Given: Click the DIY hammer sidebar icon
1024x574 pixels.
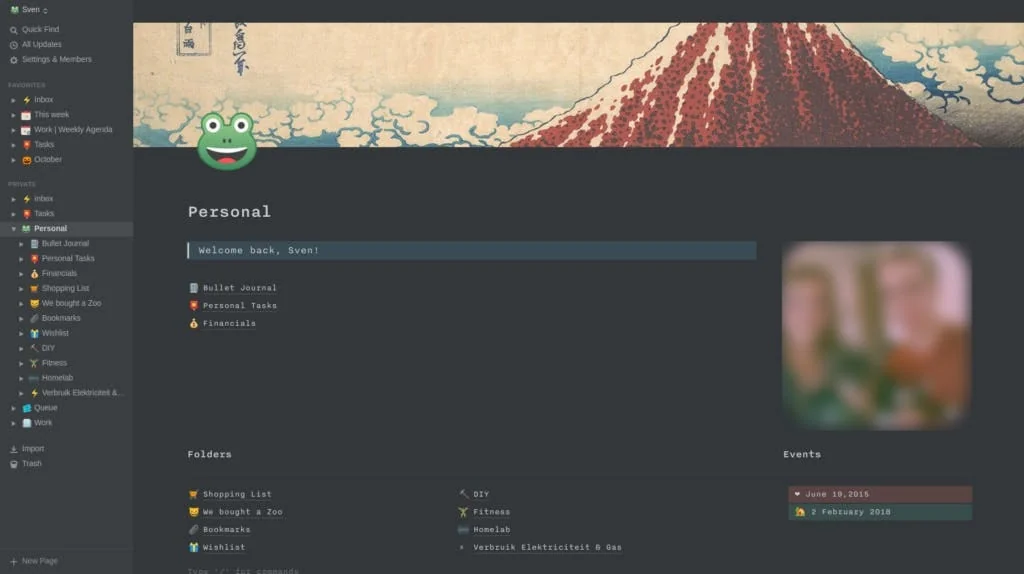Looking at the screenshot, I should click(35, 349).
